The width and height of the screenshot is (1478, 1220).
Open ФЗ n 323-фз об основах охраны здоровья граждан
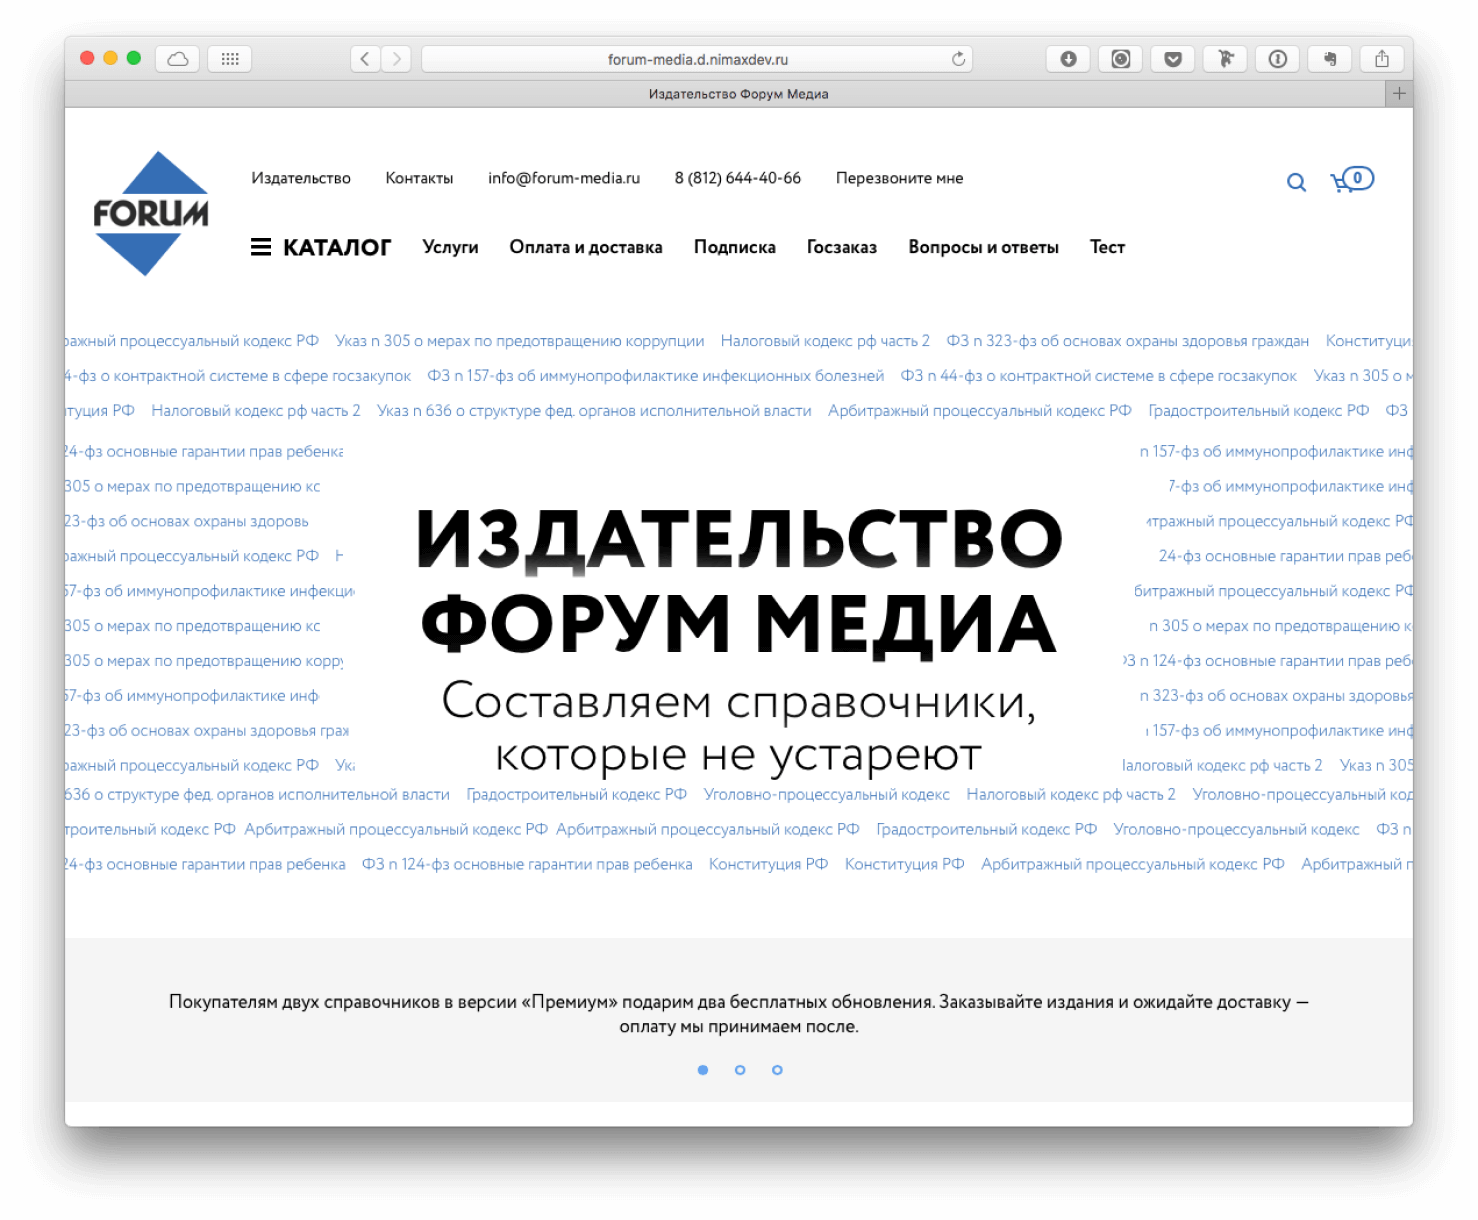pos(1128,341)
